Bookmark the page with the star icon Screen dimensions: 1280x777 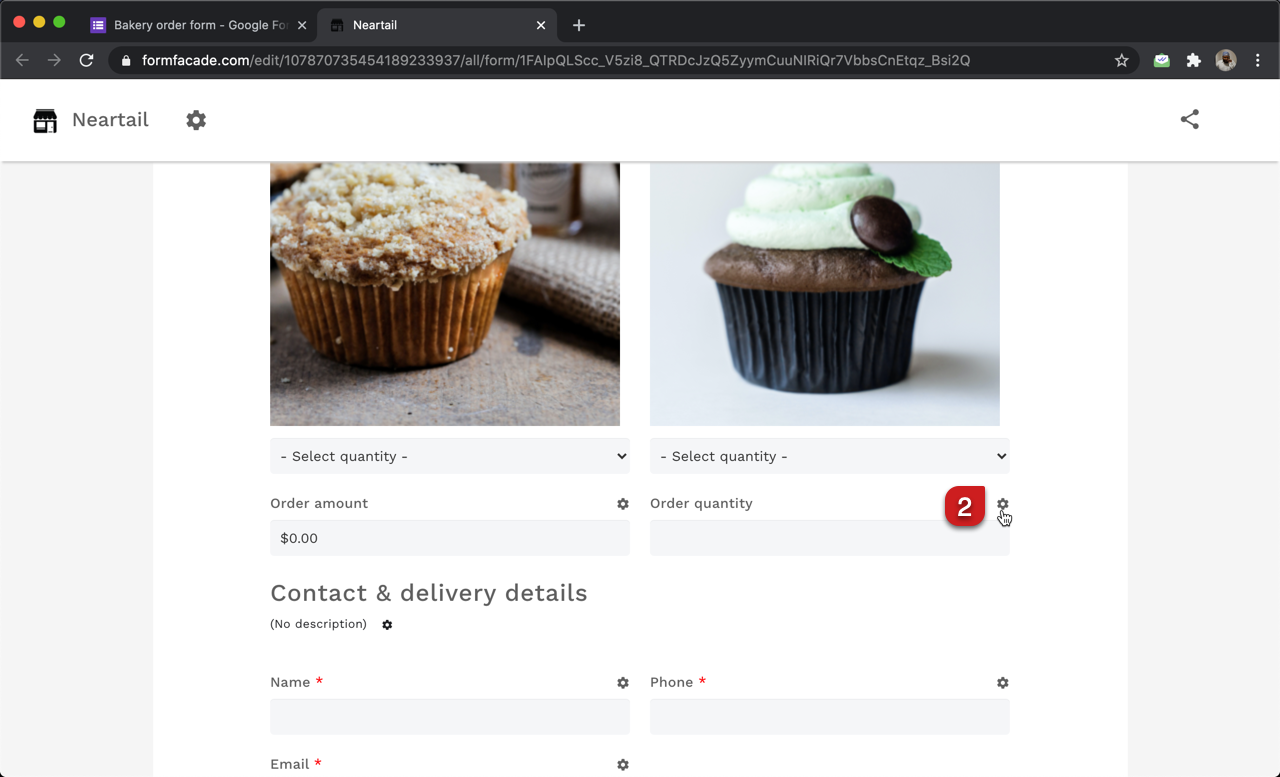pos(1121,60)
